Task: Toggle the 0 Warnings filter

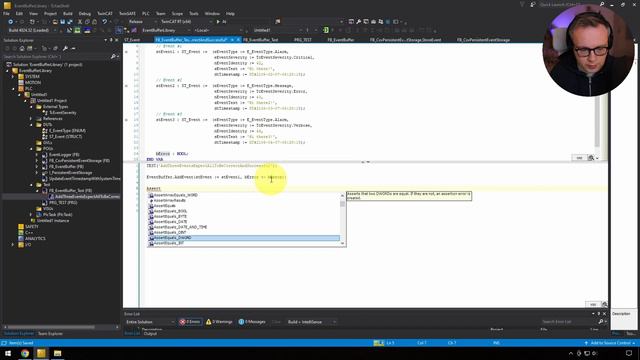Action: (219, 322)
